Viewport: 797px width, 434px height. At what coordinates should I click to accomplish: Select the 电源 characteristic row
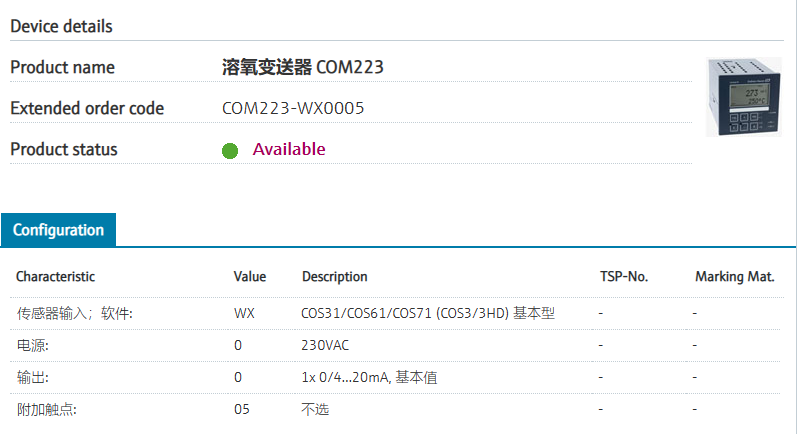coord(395,346)
